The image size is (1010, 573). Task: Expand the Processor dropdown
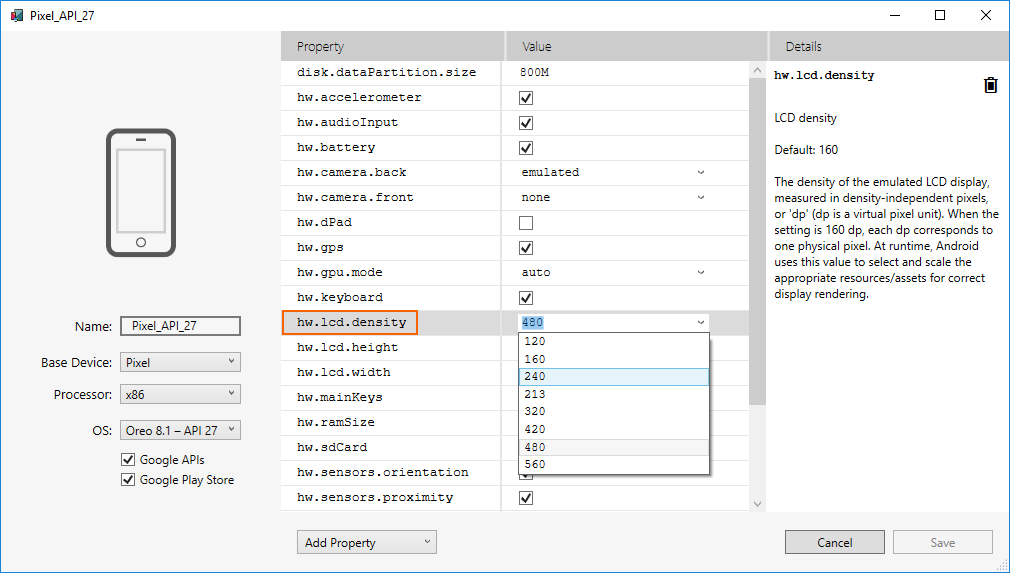pyautogui.click(x=180, y=395)
